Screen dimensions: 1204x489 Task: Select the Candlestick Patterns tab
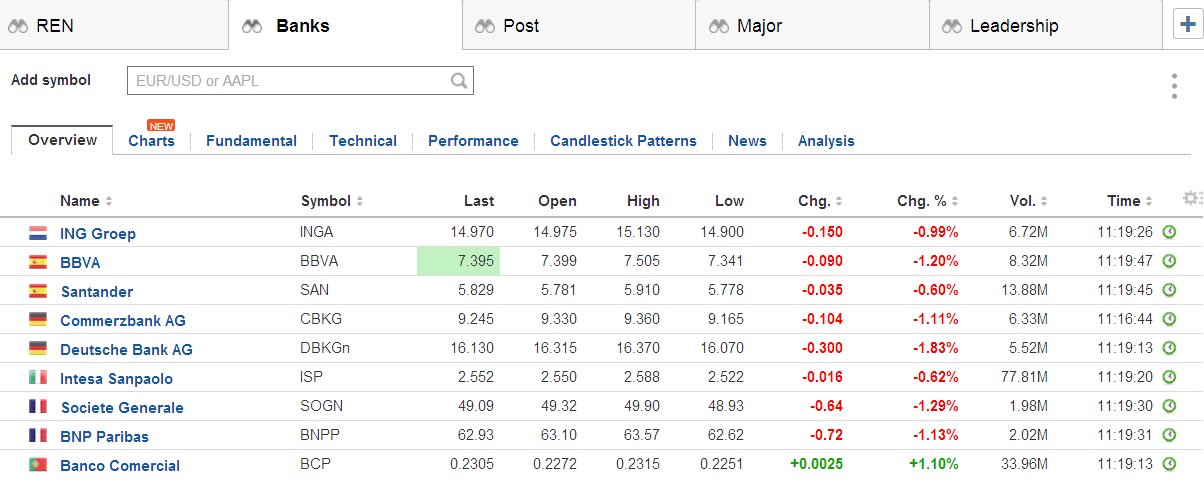(x=623, y=141)
